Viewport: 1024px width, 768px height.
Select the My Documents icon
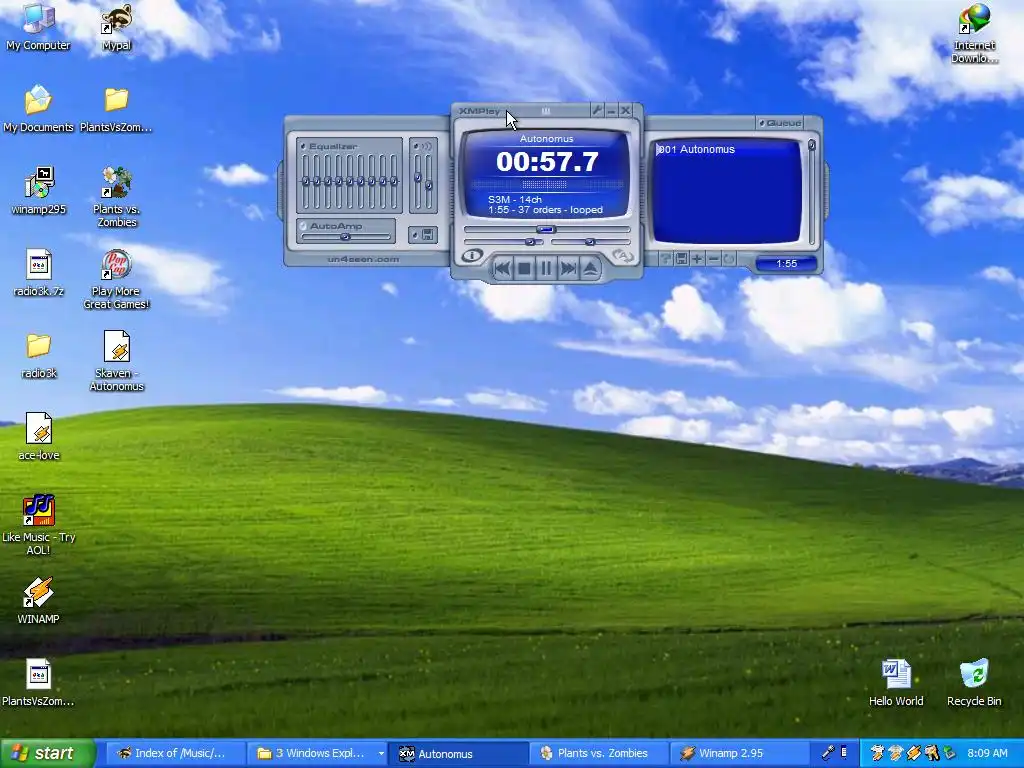(38, 109)
